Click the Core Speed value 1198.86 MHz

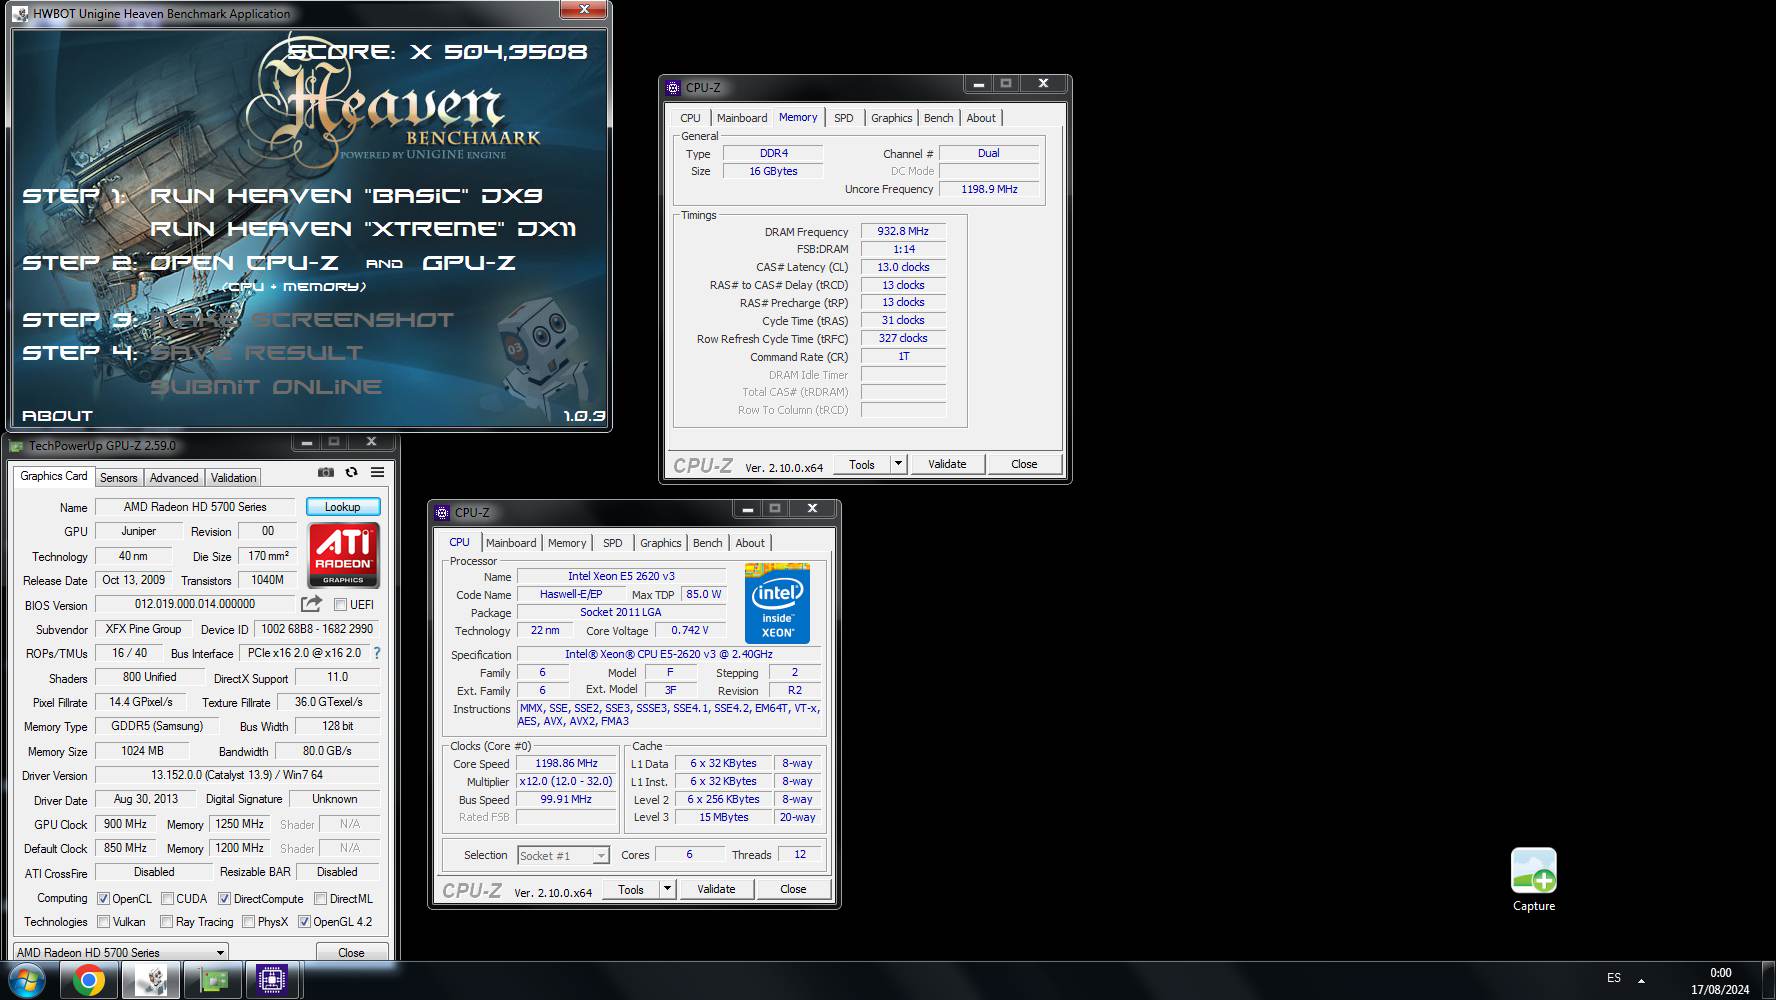tap(566, 763)
